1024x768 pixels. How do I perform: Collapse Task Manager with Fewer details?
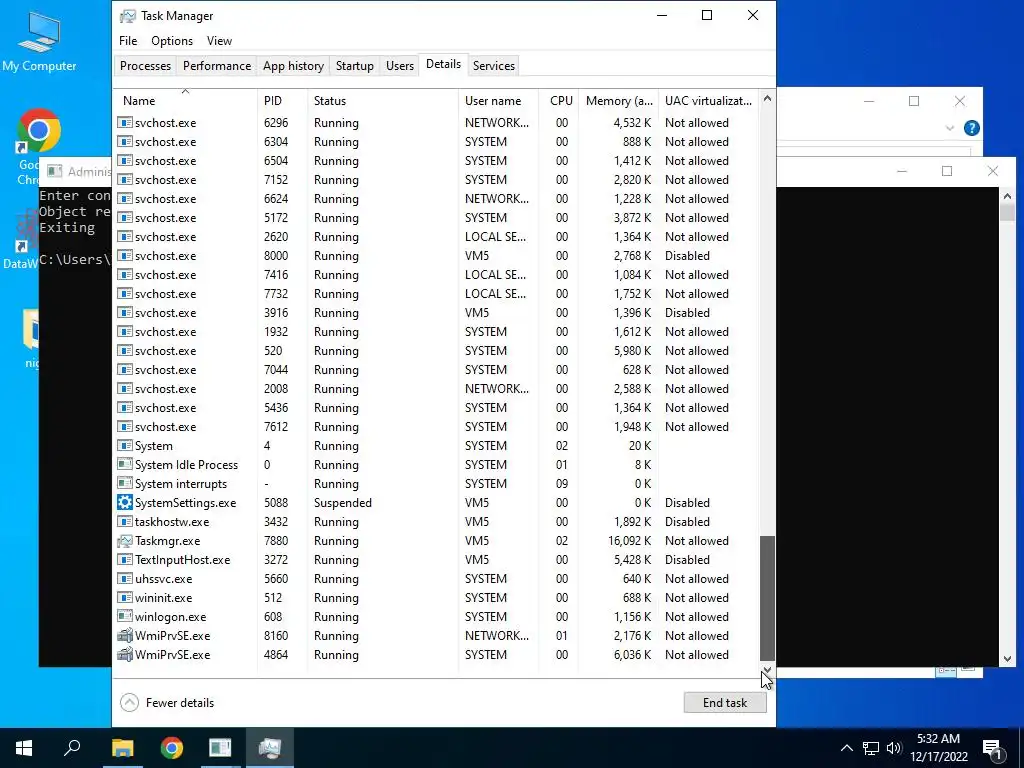[x=167, y=703]
